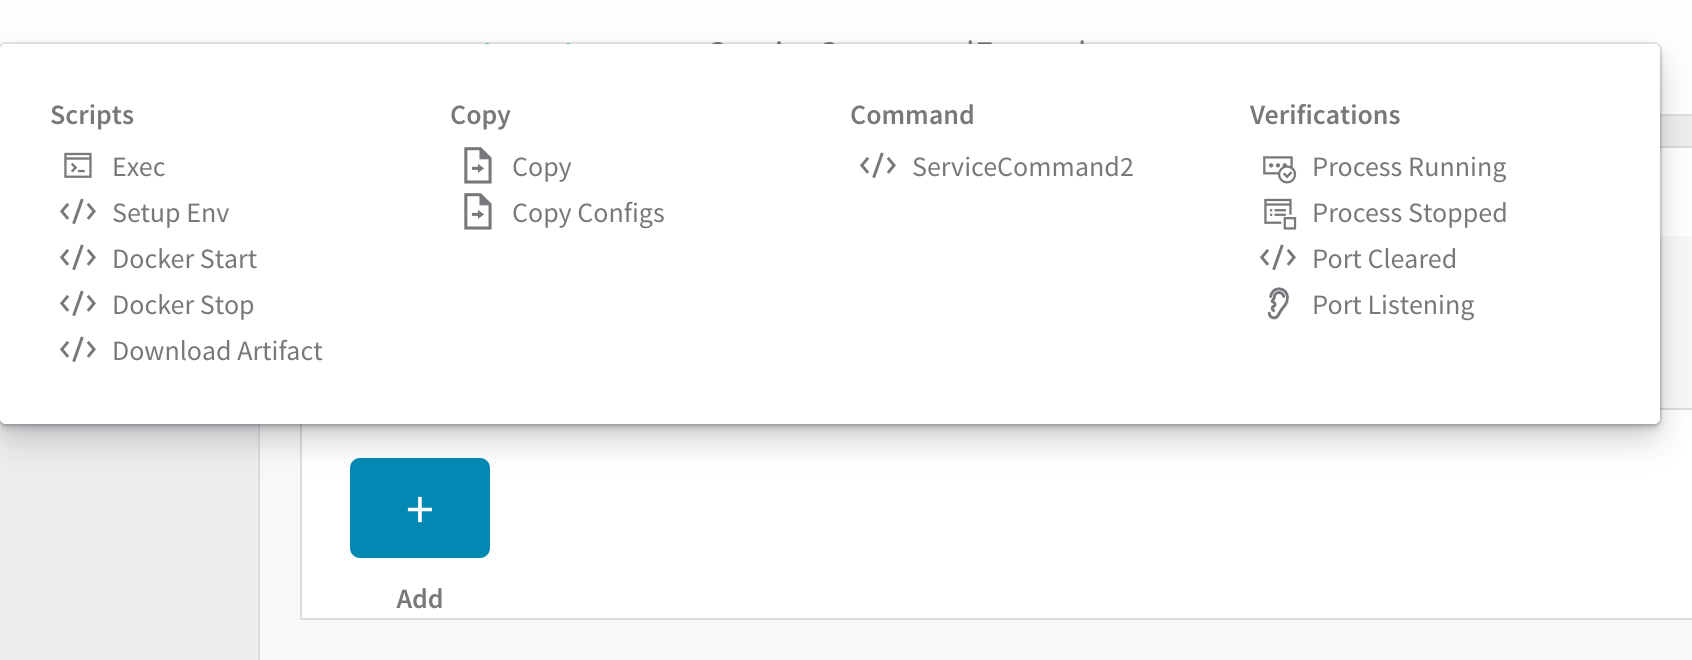Viewport: 1692px width, 660px height.
Task: Select Port Listening verification label
Action: pos(1393,305)
